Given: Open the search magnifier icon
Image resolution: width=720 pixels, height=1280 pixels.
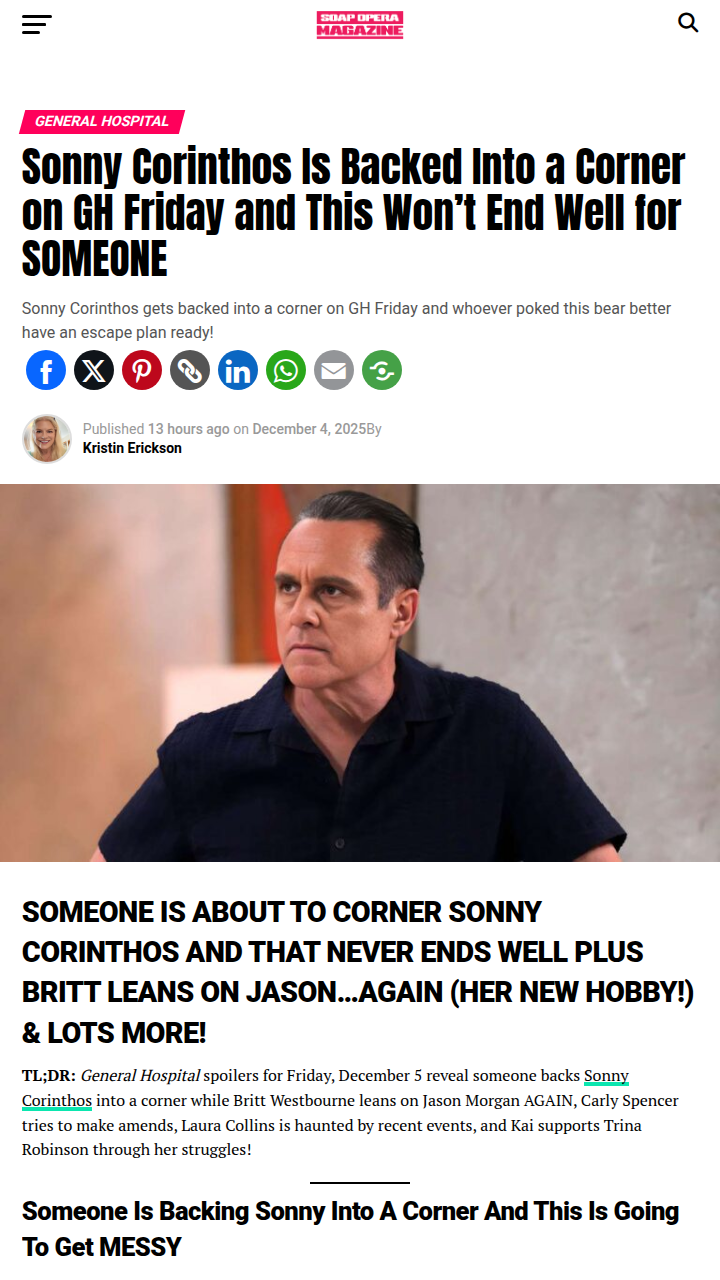Looking at the screenshot, I should [x=688, y=22].
